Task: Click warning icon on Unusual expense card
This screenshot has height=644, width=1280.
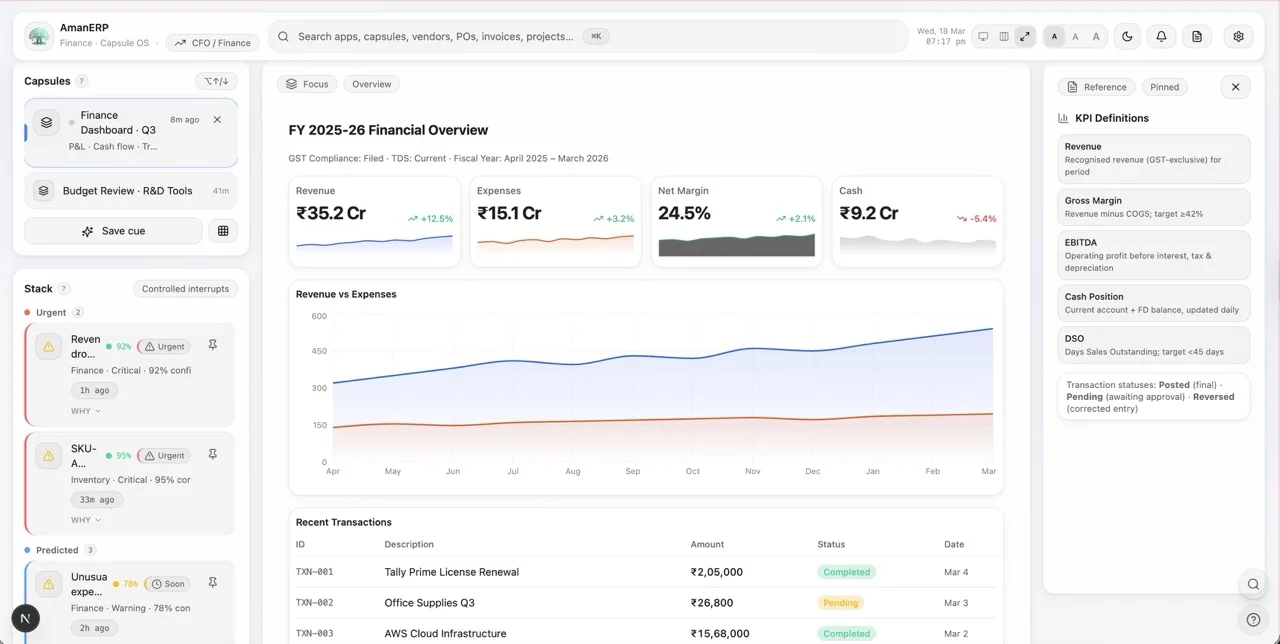Action: pyautogui.click(x=48, y=584)
